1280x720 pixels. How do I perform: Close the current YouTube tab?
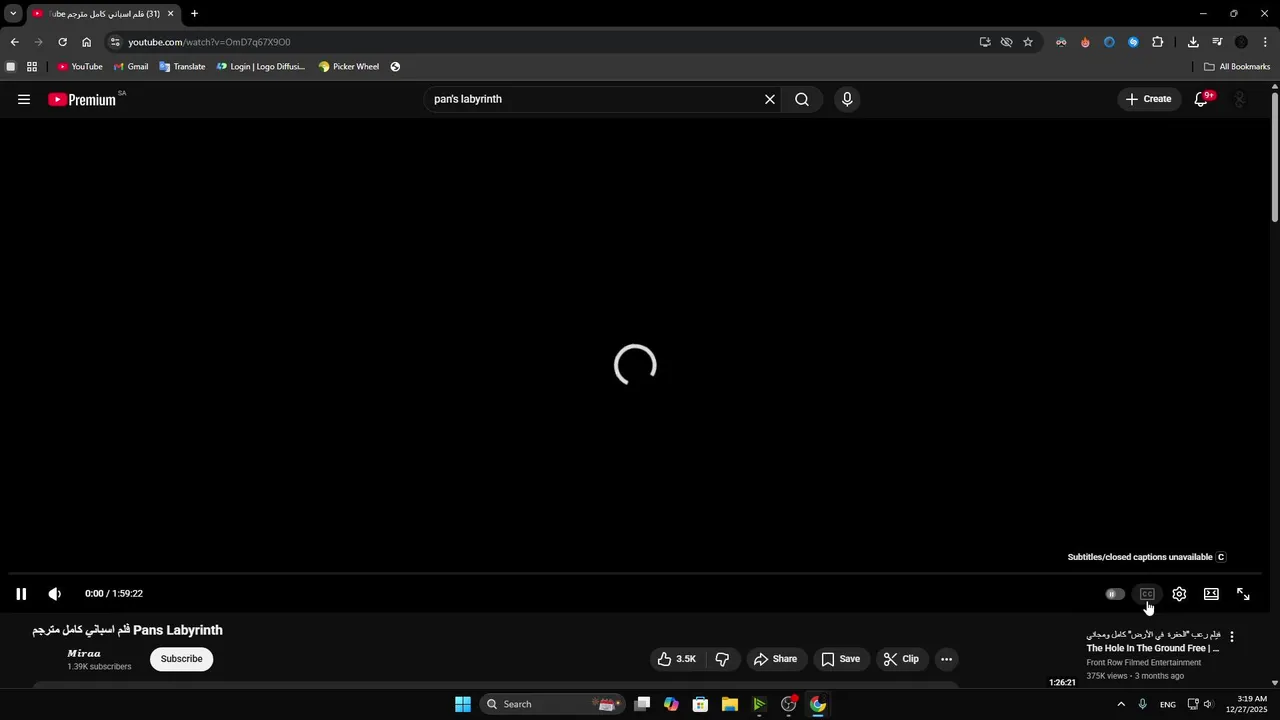click(170, 14)
